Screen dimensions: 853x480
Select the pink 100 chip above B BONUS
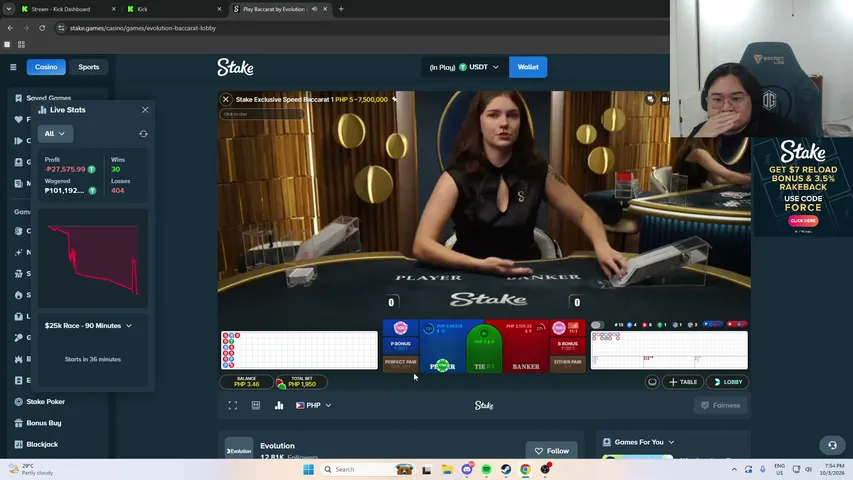559,328
